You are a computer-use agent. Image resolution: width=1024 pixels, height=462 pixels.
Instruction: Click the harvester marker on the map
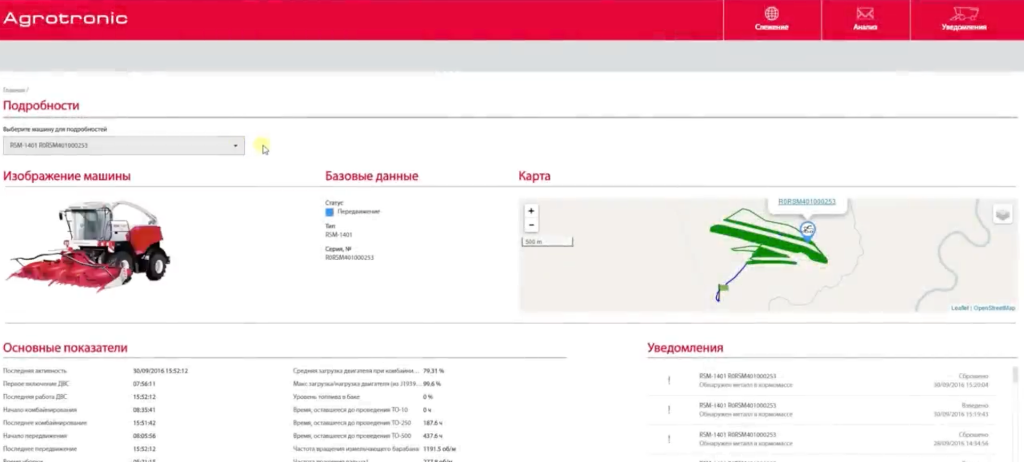pos(808,230)
